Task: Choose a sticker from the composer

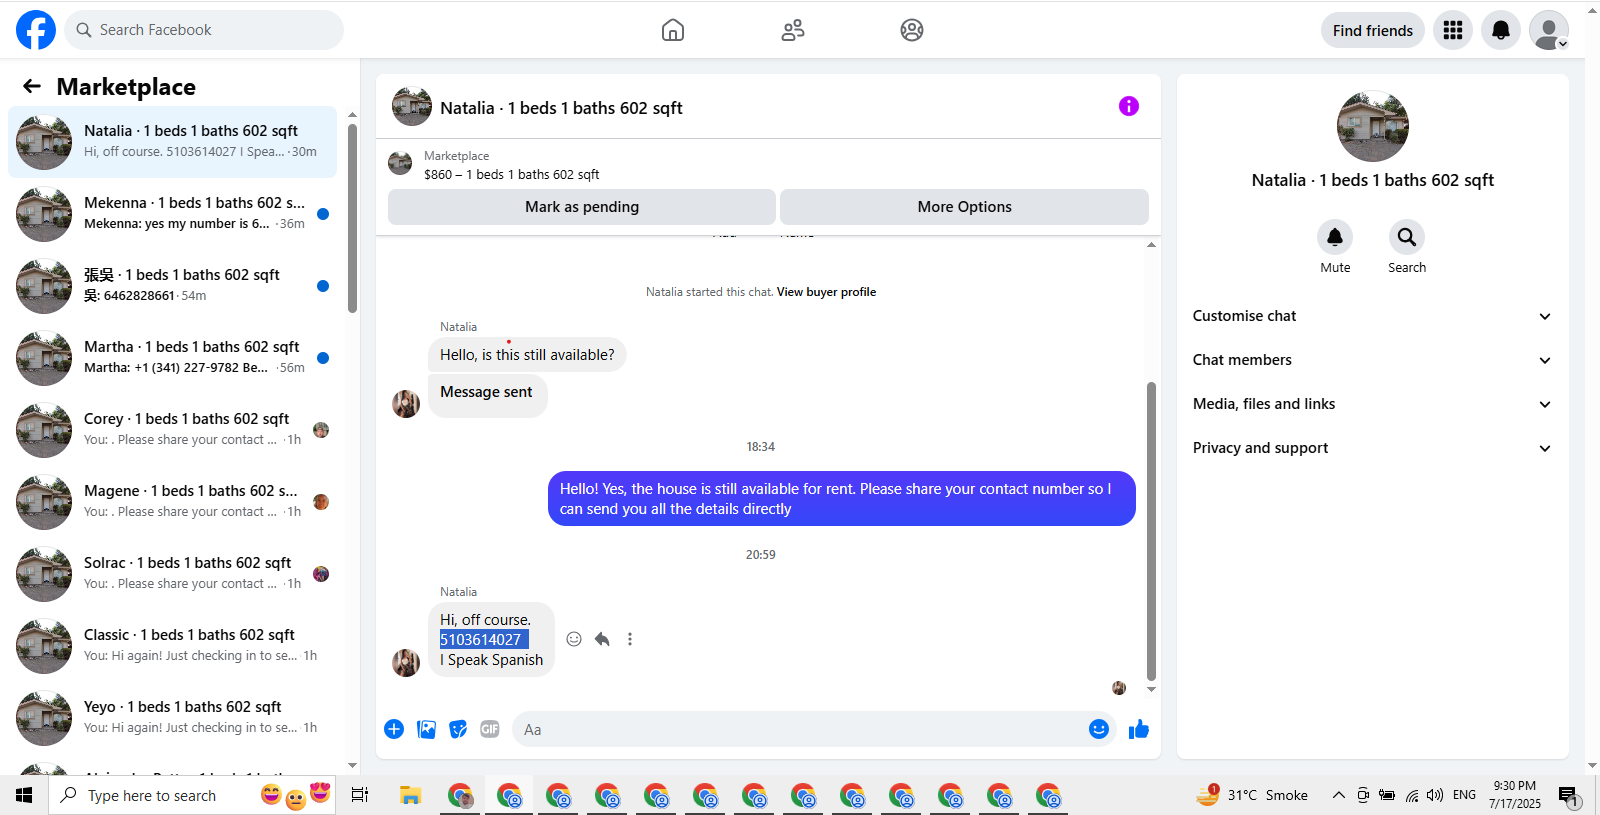Action: click(458, 729)
